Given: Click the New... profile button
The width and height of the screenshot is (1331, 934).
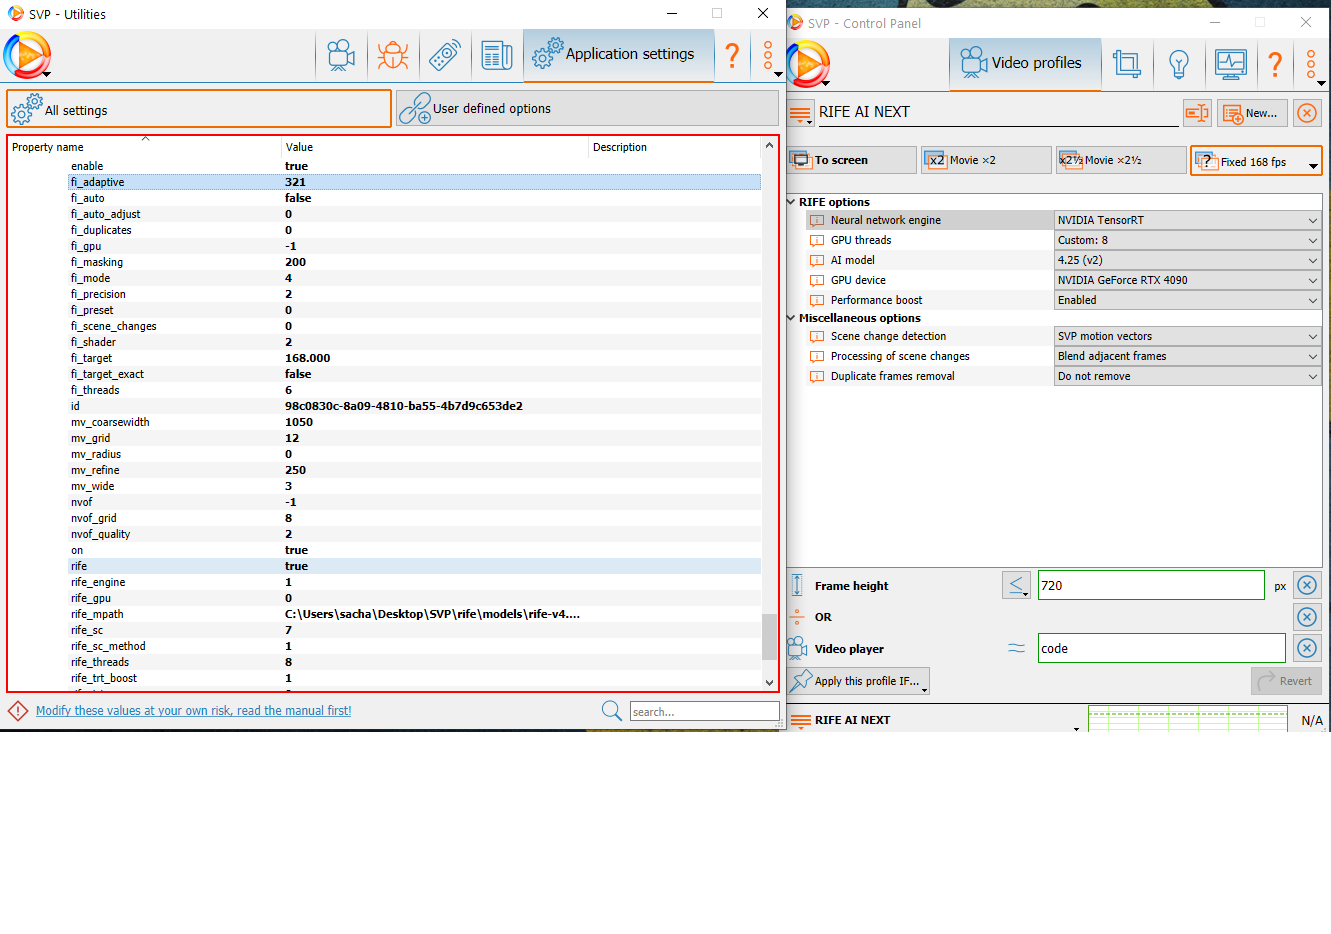Looking at the screenshot, I should point(1250,113).
